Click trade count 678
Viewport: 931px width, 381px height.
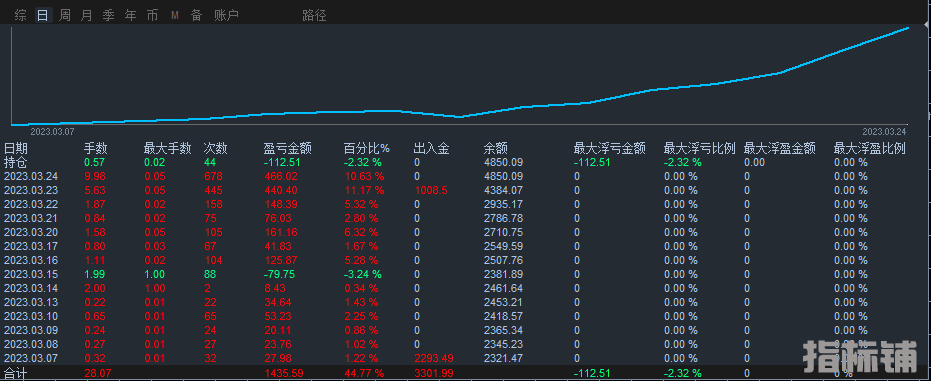pyautogui.click(x=213, y=176)
